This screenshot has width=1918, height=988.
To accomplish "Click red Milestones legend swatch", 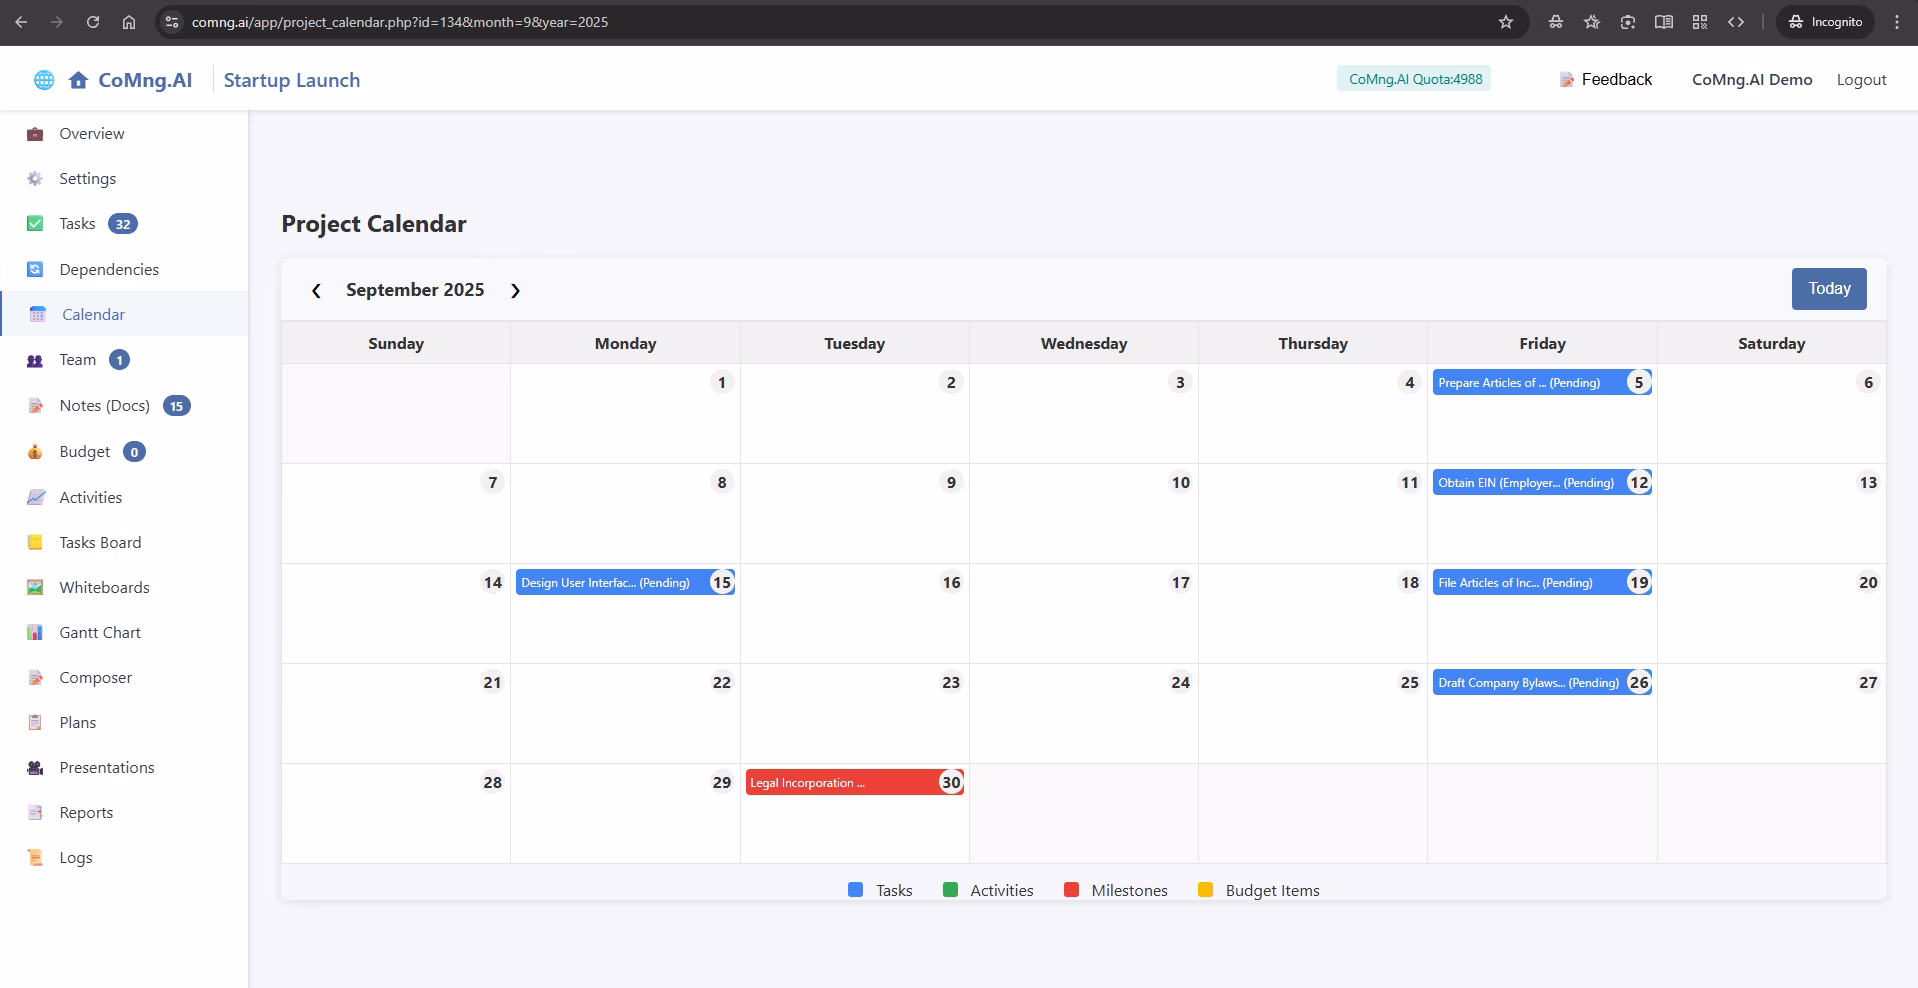I will 1071,890.
